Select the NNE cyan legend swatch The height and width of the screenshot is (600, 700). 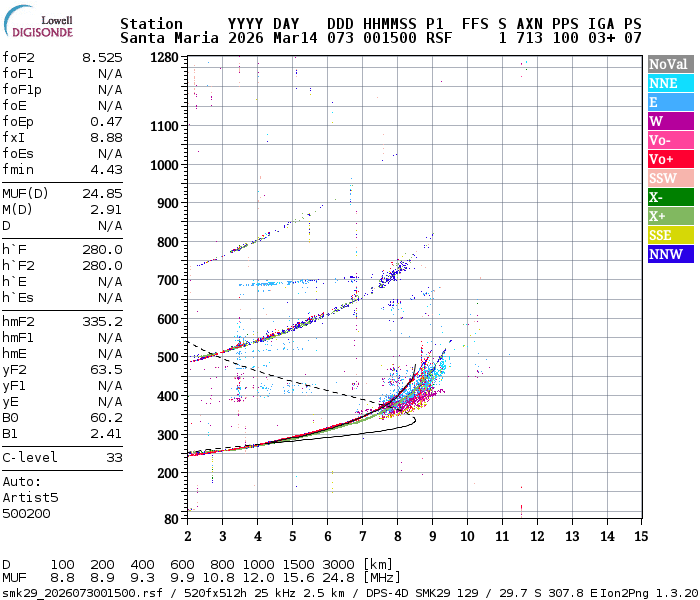671,83
